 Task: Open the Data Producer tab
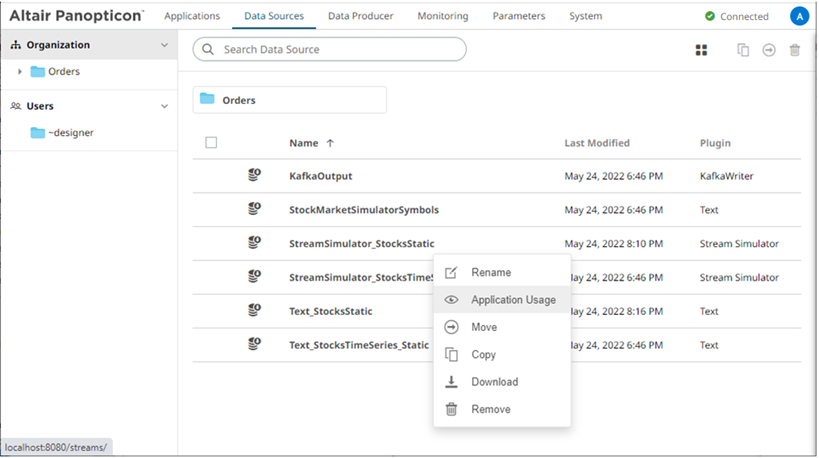coord(360,16)
